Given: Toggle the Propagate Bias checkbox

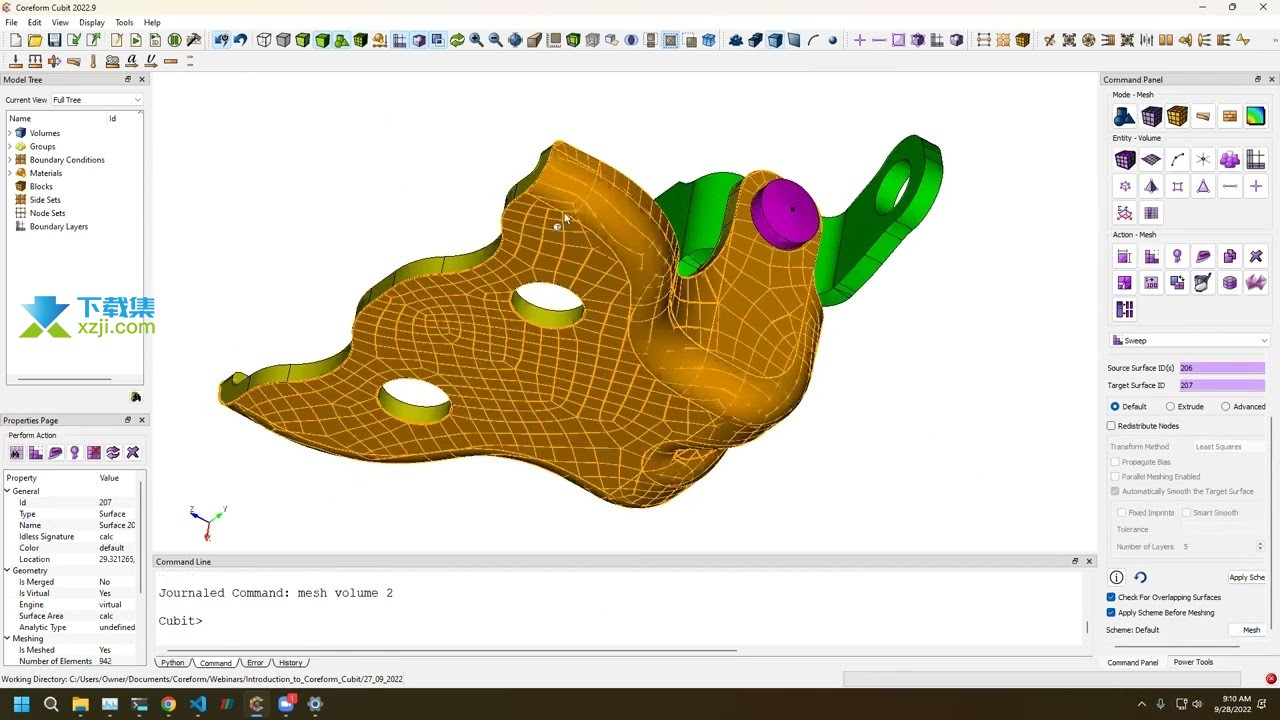Looking at the screenshot, I should [1115, 462].
